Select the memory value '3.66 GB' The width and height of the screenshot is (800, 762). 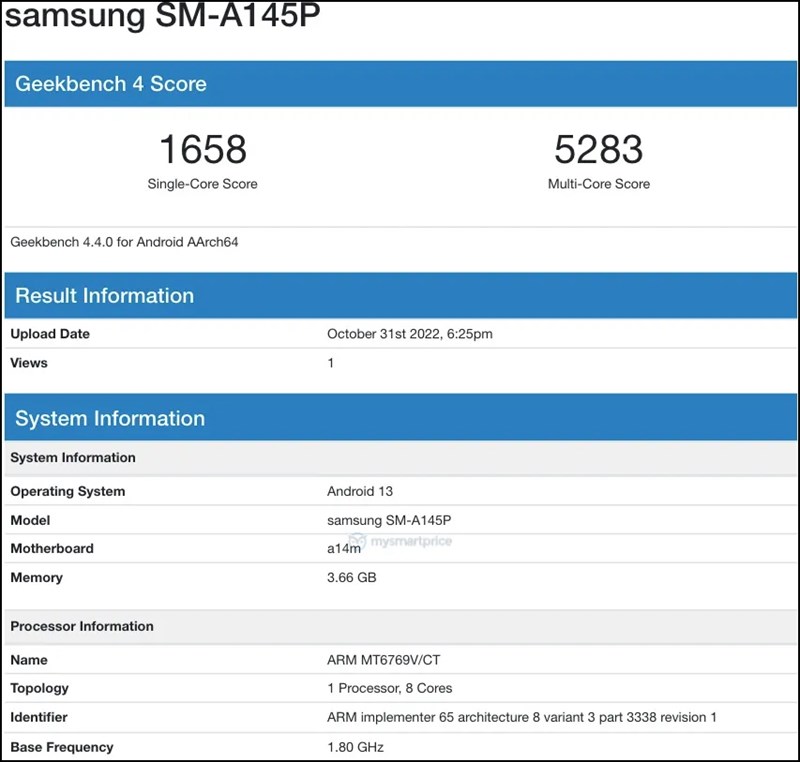[x=352, y=577]
